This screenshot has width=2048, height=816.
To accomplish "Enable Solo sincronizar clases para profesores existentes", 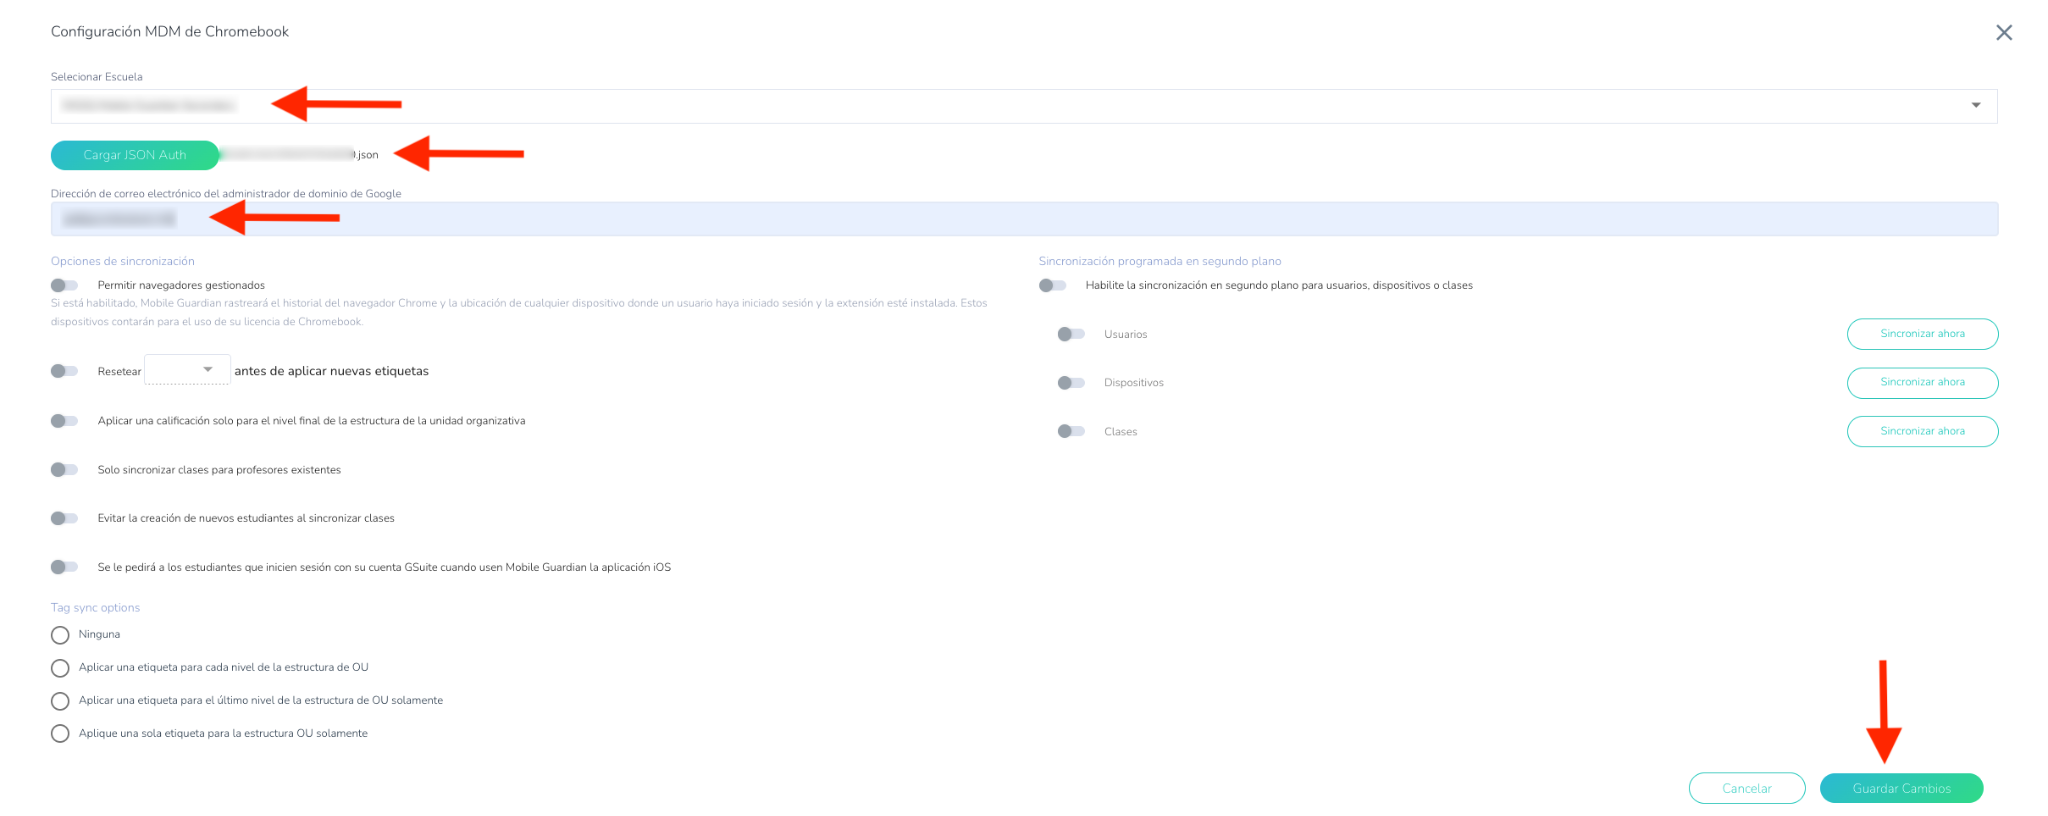I will (64, 470).
